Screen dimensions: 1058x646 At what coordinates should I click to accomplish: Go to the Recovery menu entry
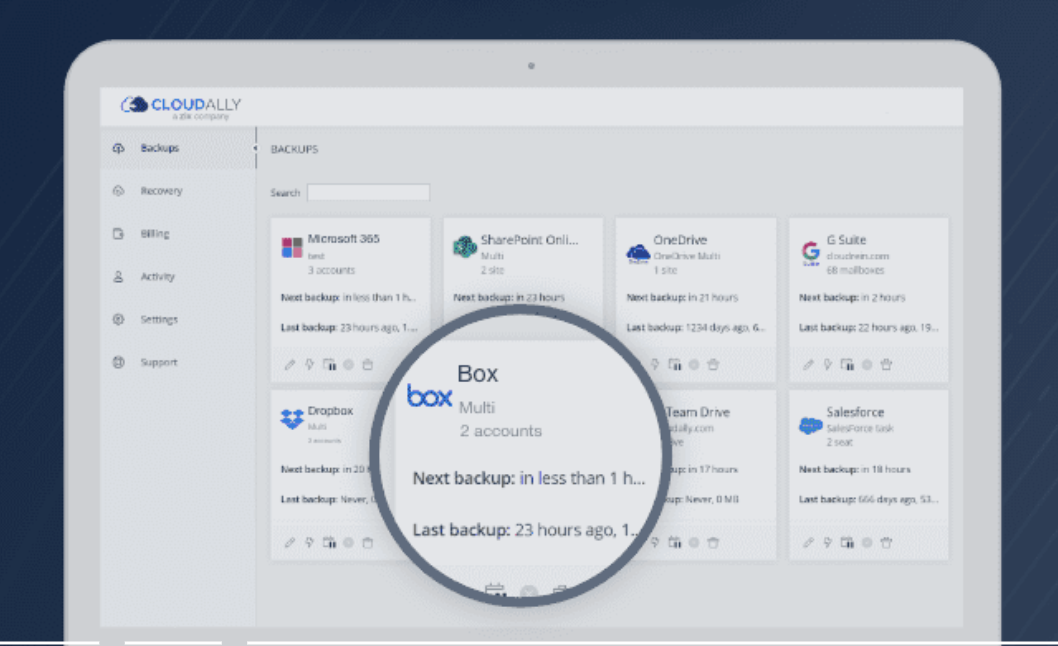click(x=162, y=190)
